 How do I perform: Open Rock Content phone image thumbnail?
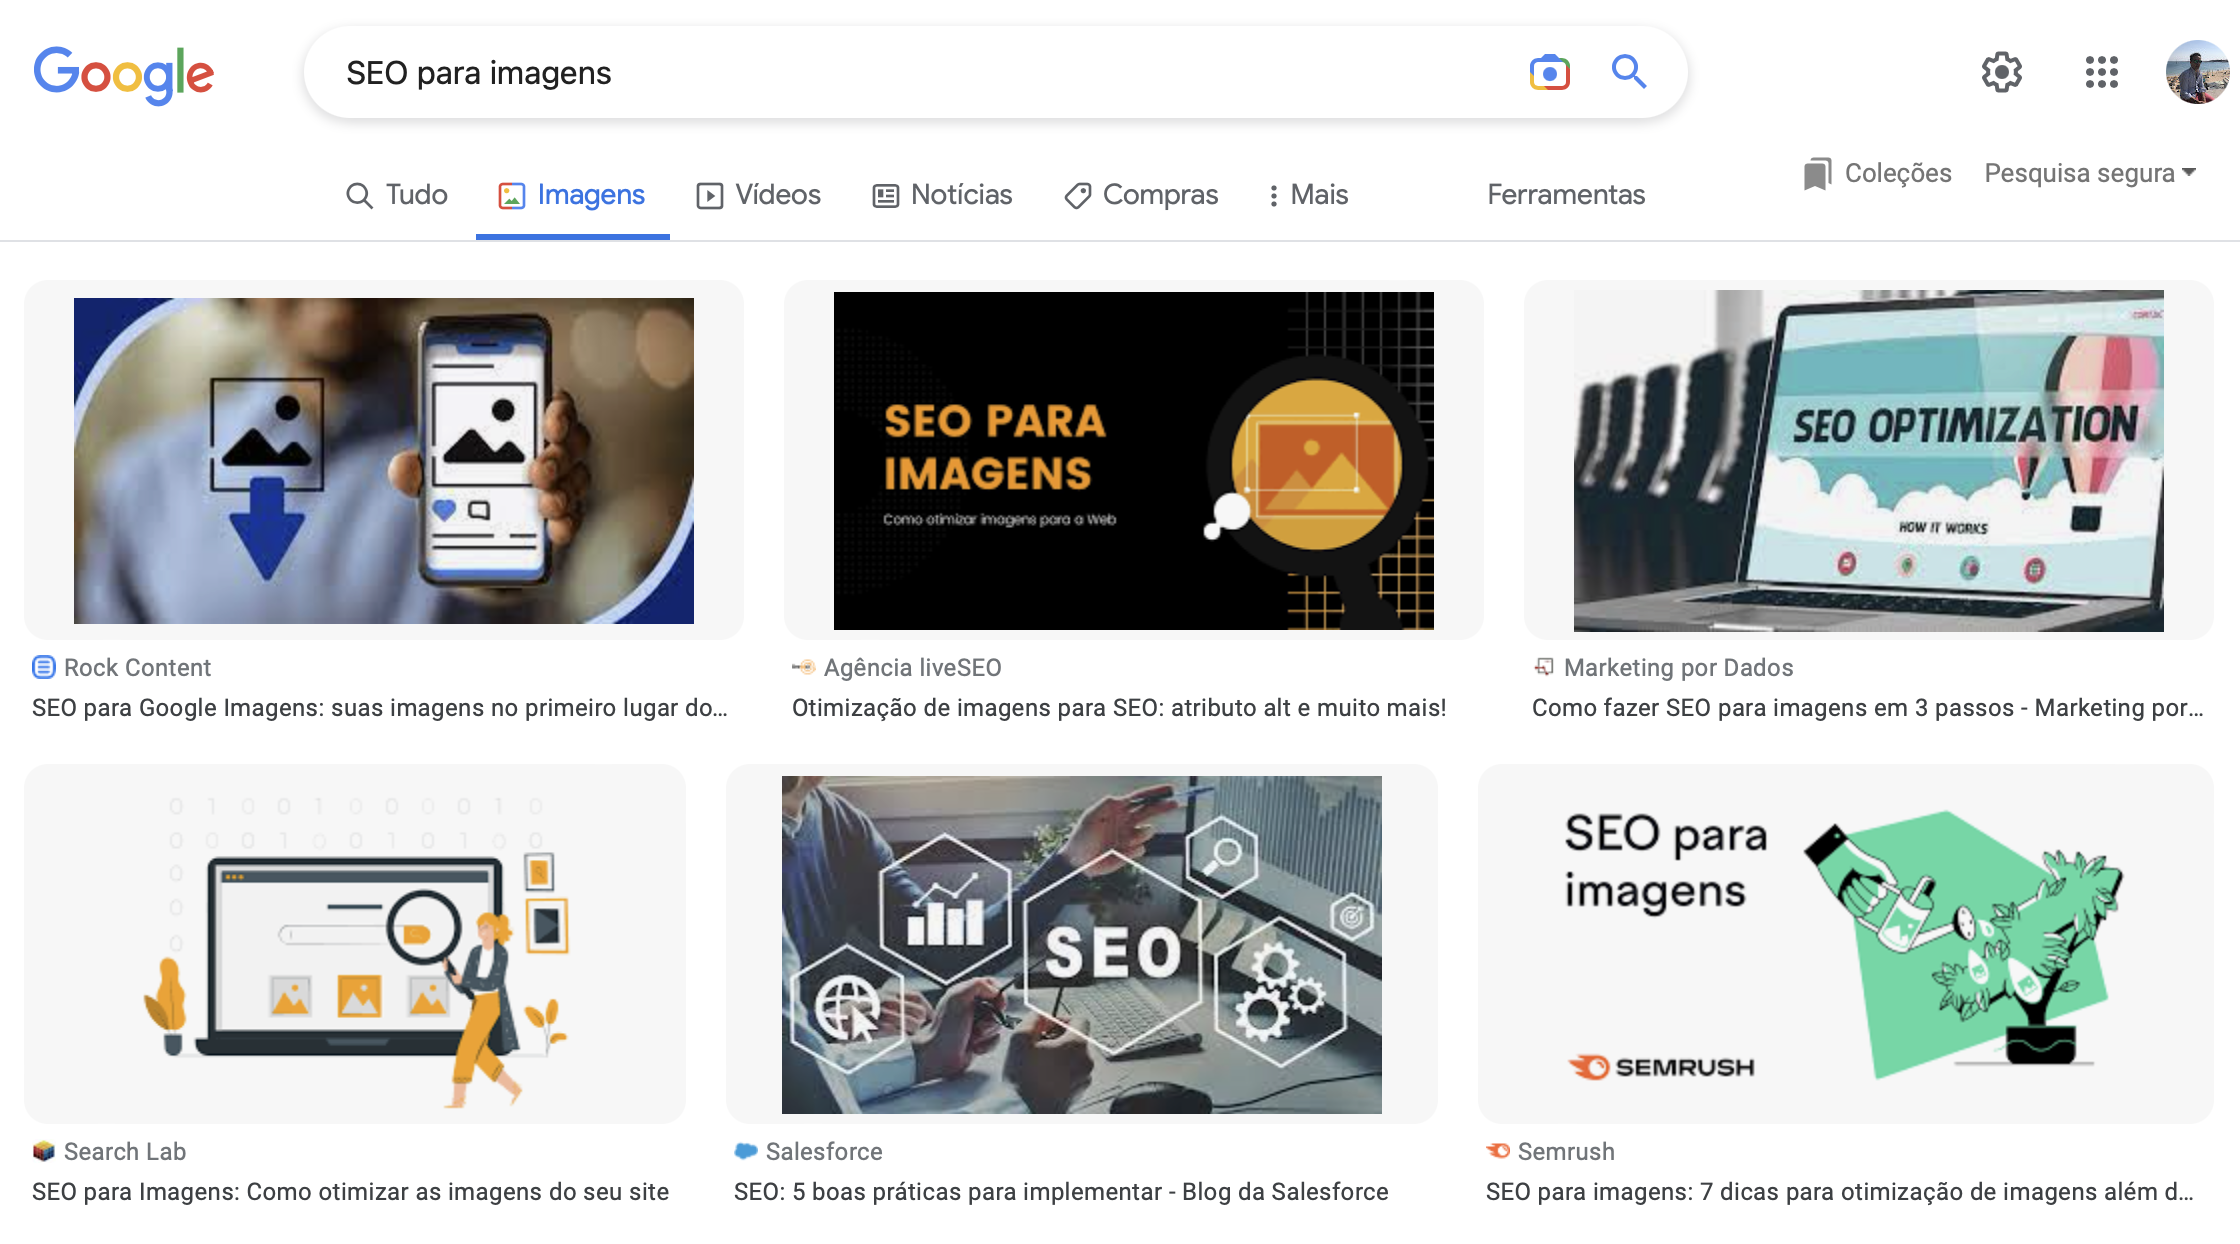384,460
